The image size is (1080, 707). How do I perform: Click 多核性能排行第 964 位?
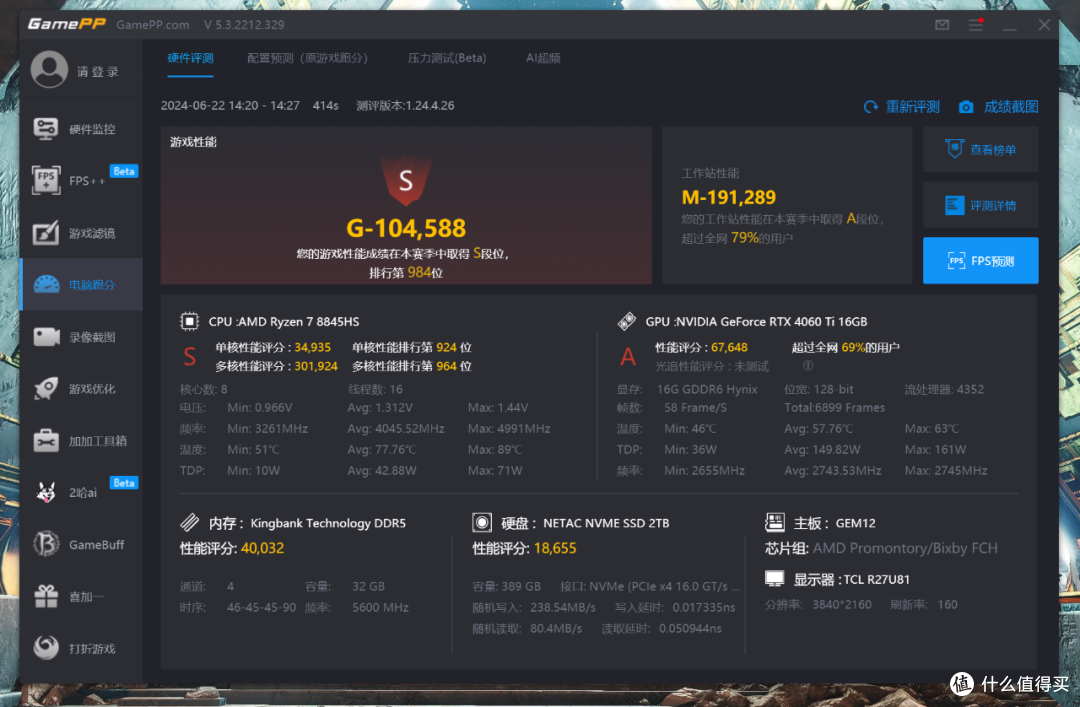tap(412, 366)
